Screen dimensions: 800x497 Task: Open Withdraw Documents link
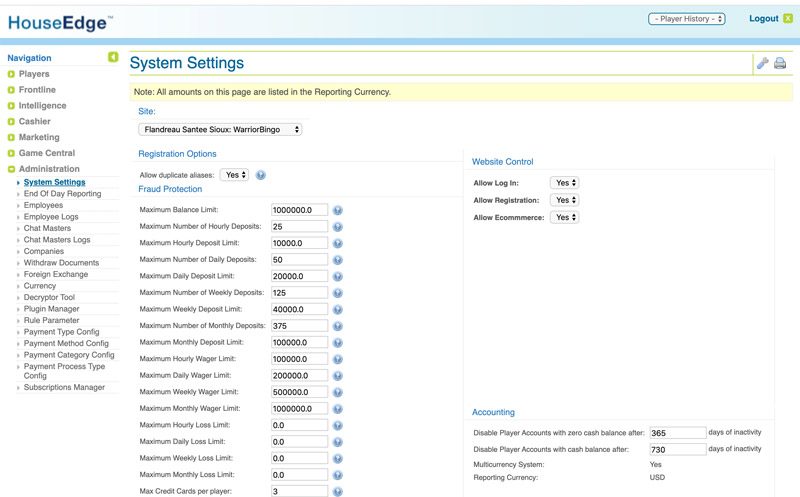pyautogui.click(x=61, y=263)
